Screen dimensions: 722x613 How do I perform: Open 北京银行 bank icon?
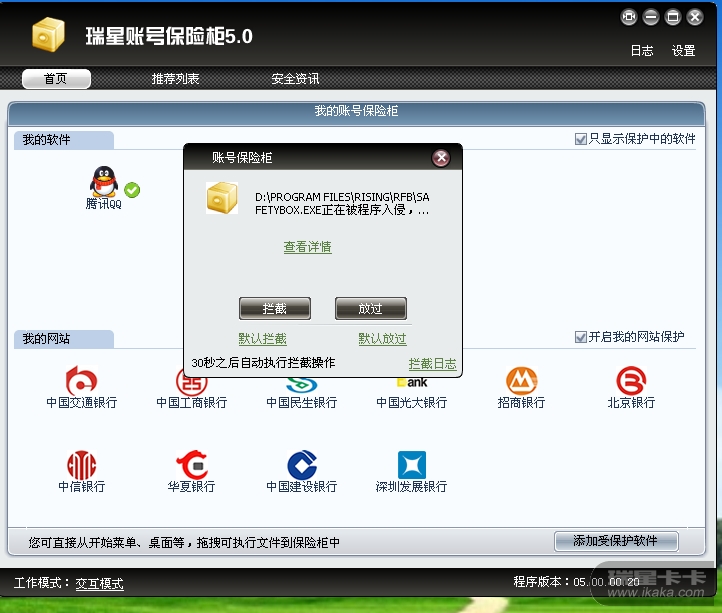631,380
